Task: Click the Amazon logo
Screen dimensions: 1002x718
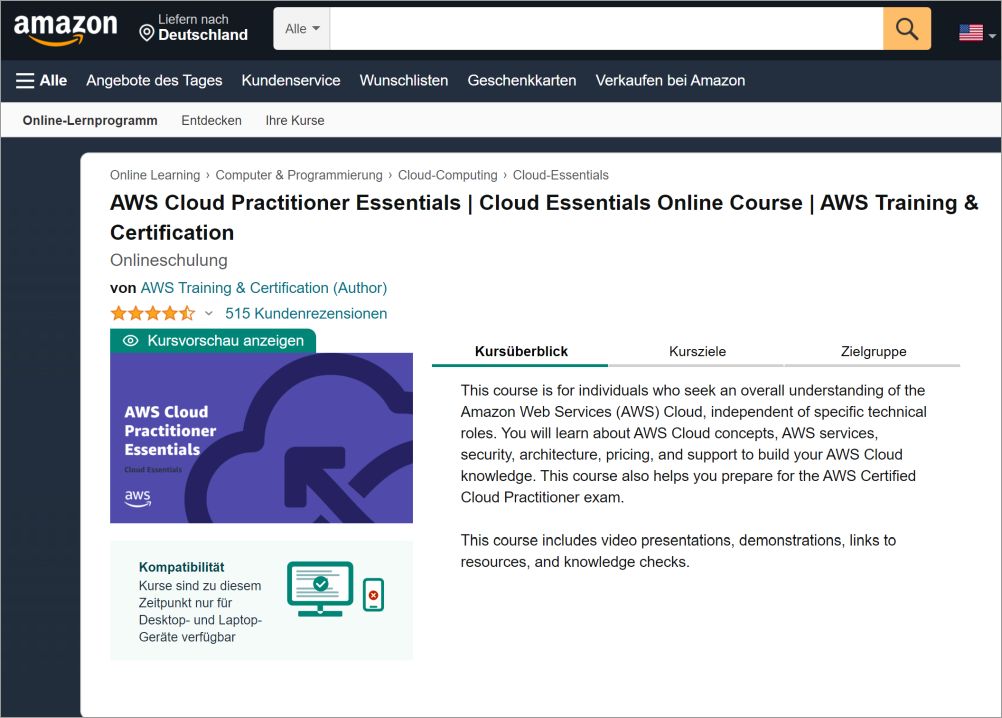Action: [x=65, y=29]
